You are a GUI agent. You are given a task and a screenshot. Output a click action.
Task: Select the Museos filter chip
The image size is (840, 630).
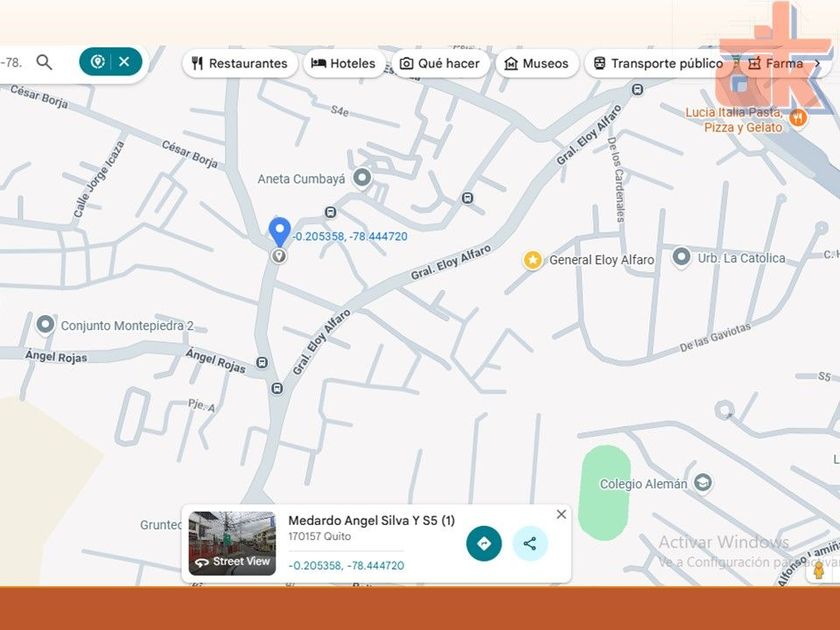tap(537, 63)
